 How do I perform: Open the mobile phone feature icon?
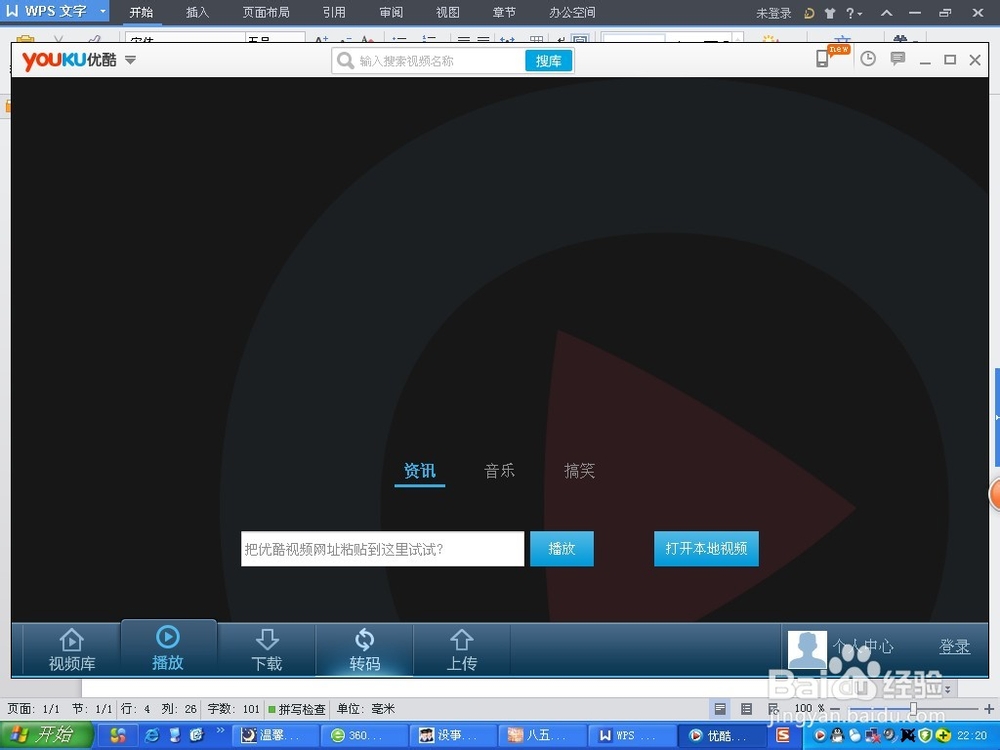pyautogui.click(x=823, y=59)
